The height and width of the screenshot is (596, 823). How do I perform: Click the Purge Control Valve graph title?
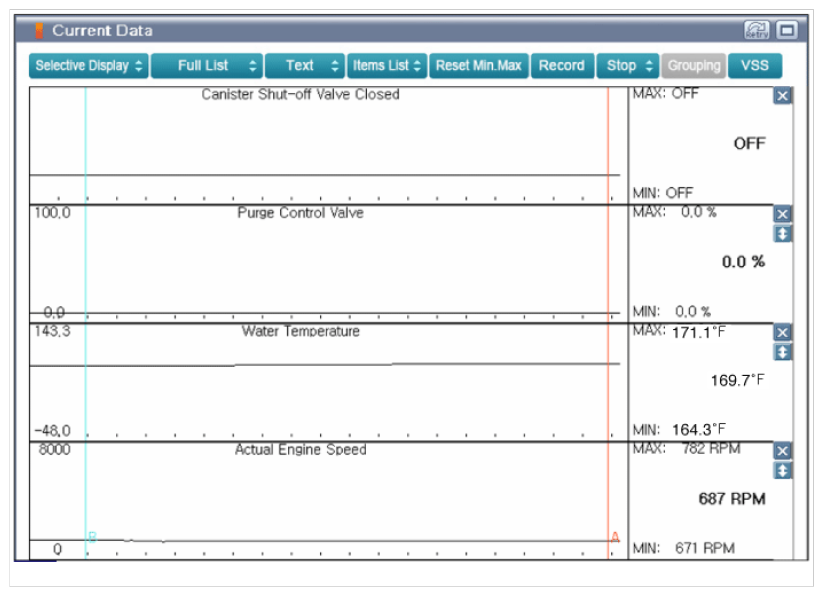click(300, 213)
